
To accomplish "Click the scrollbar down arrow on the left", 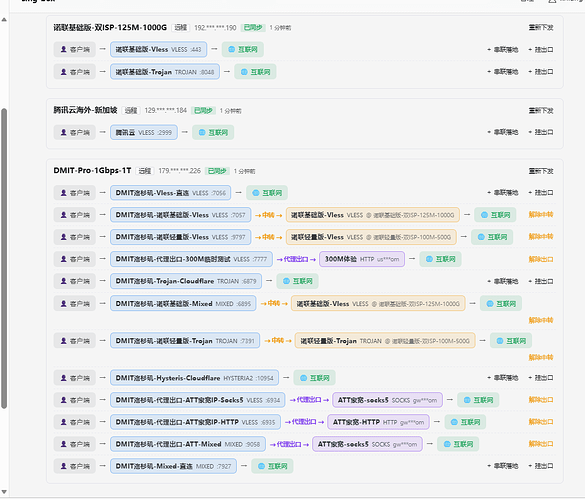I will click(4, 492).
